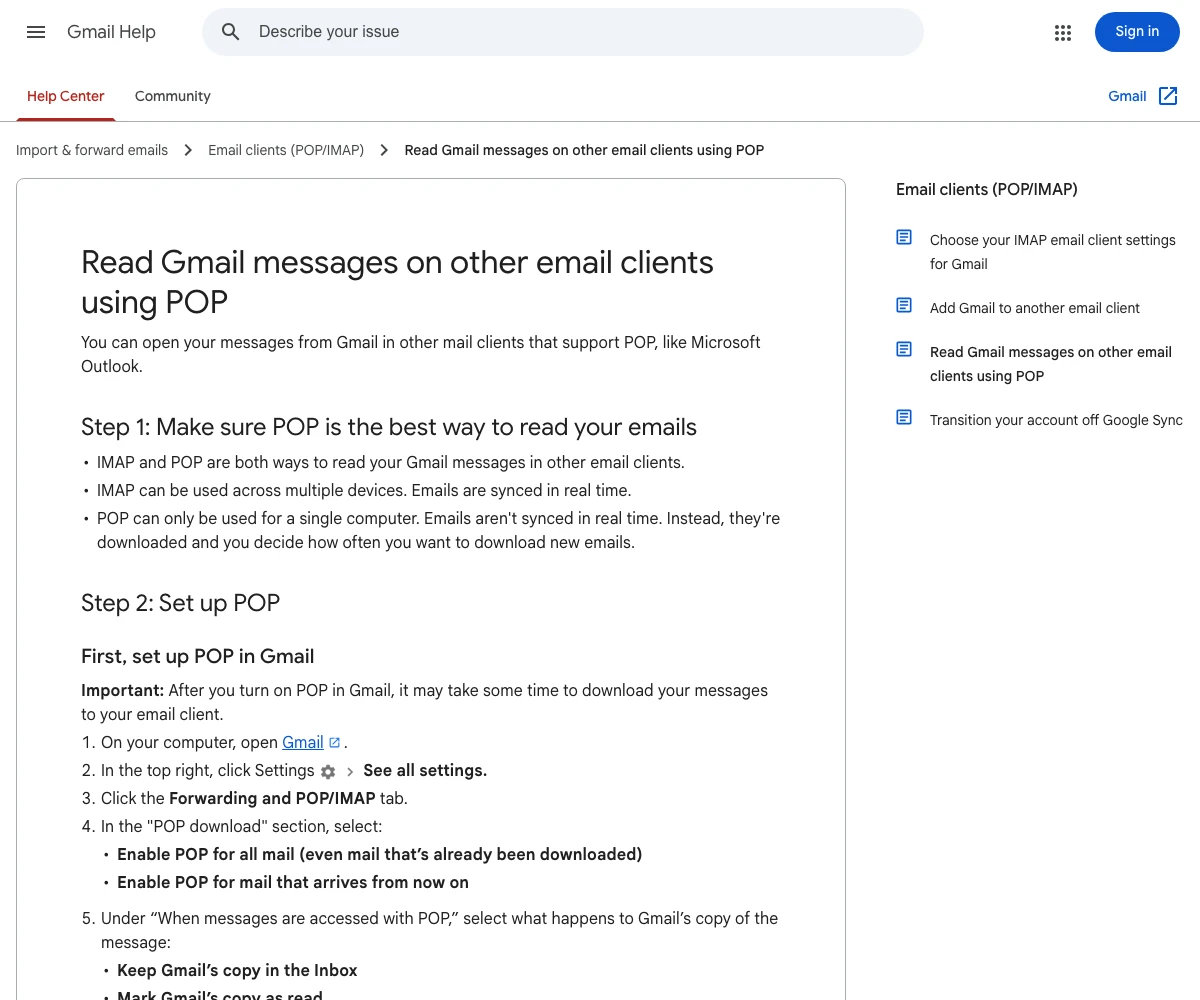This screenshot has height=1000, width=1200.
Task: Click the Gmail Help title
Action: pos(111,32)
